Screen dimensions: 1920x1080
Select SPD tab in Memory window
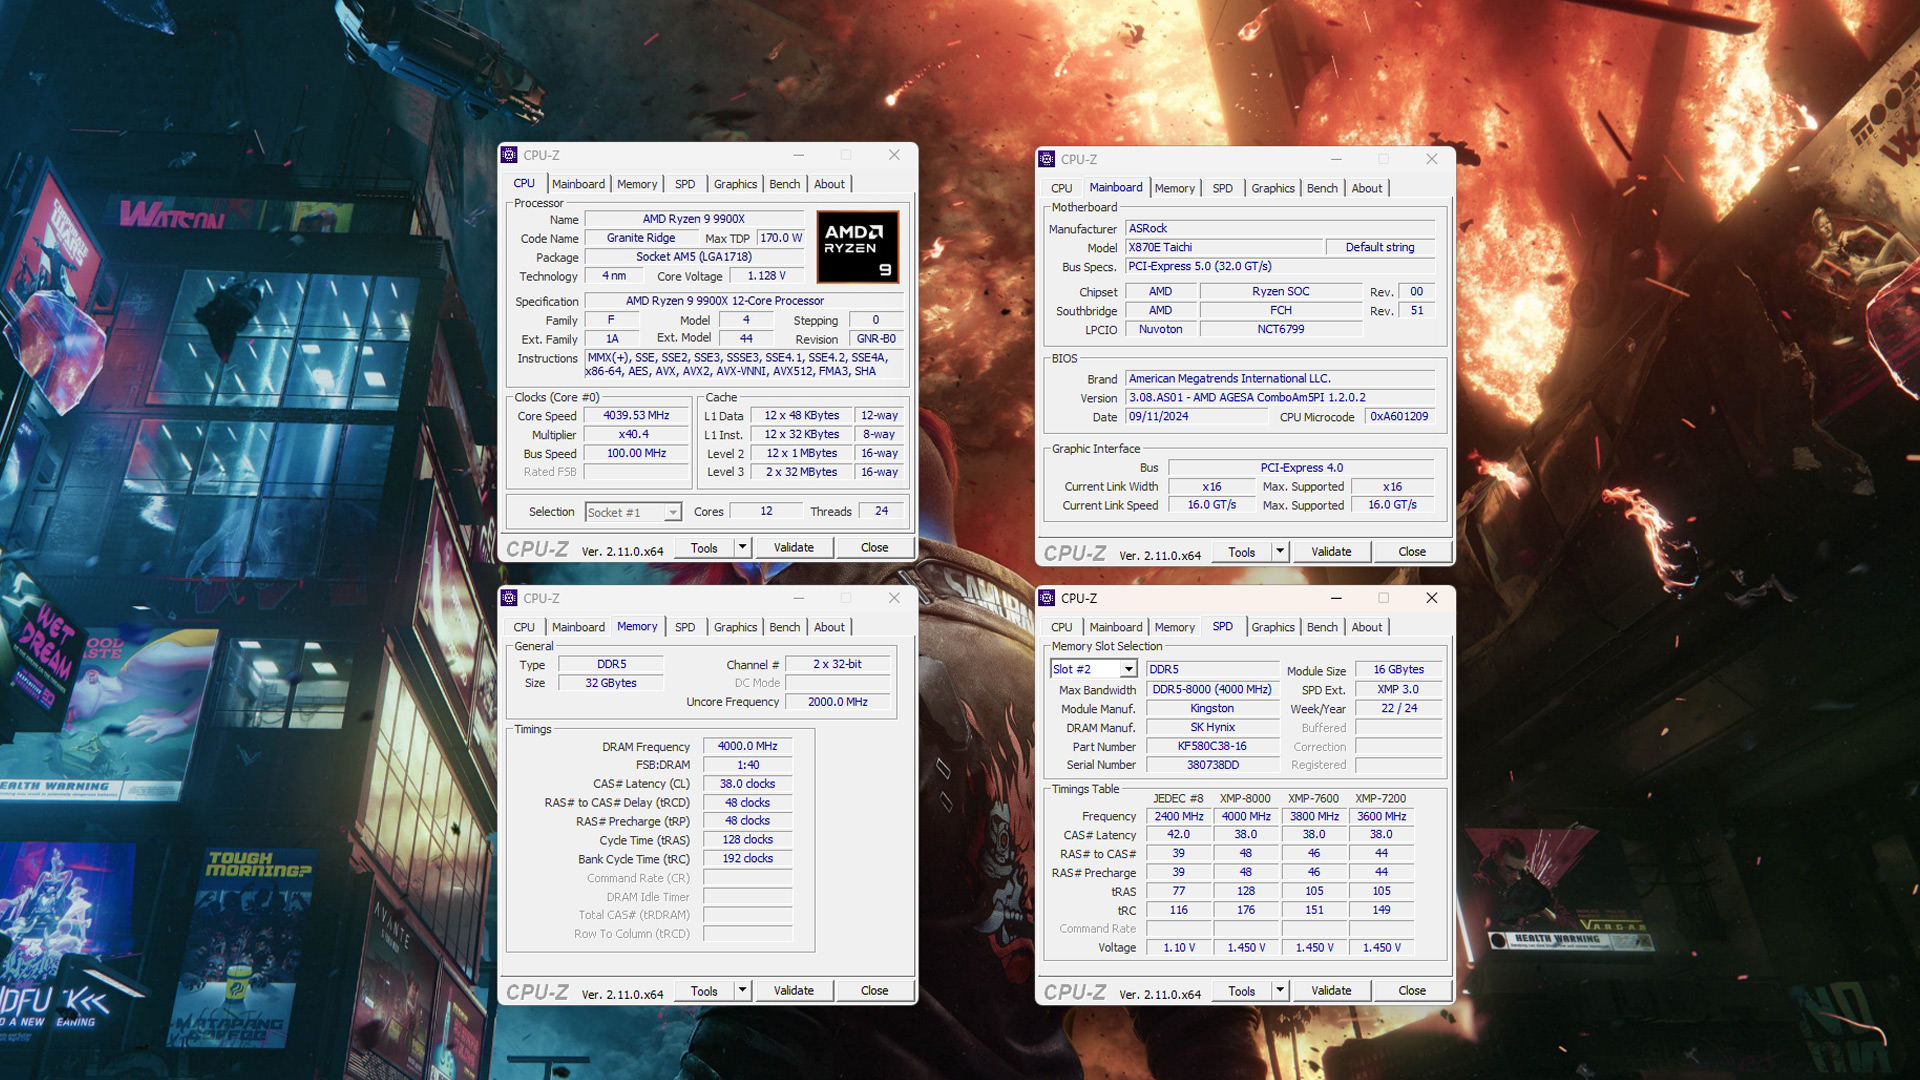coord(685,627)
